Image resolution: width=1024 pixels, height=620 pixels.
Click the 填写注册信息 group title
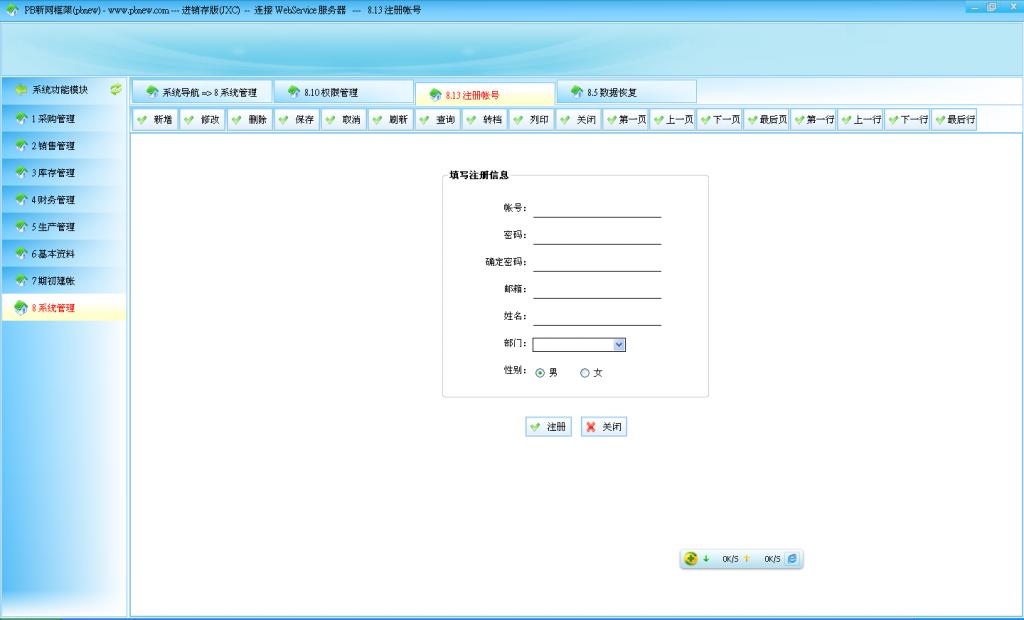pyautogui.click(x=479, y=175)
